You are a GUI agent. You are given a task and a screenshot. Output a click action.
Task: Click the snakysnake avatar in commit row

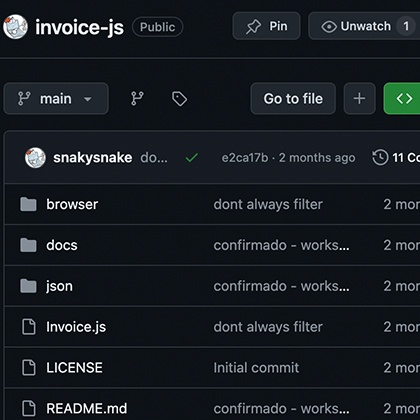click(x=35, y=158)
